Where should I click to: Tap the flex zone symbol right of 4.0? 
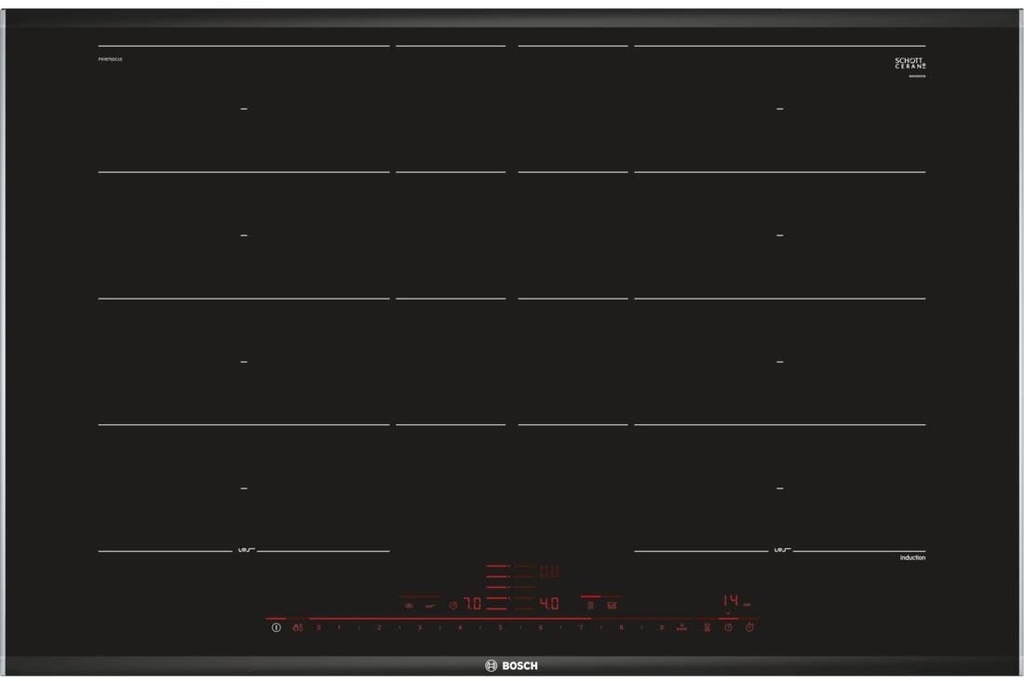pyautogui.click(x=590, y=605)
